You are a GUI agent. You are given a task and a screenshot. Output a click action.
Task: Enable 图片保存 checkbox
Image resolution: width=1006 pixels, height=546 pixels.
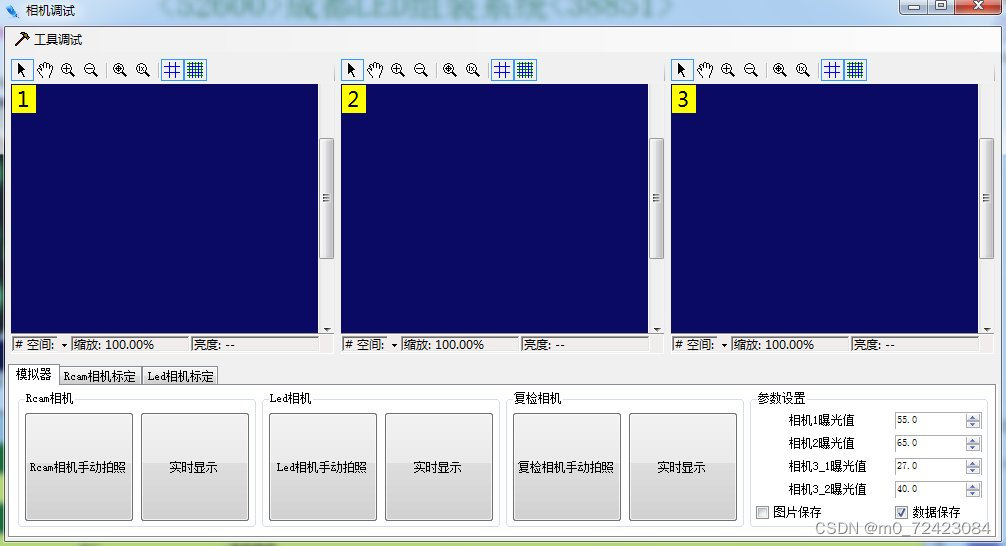pos(762,512)
